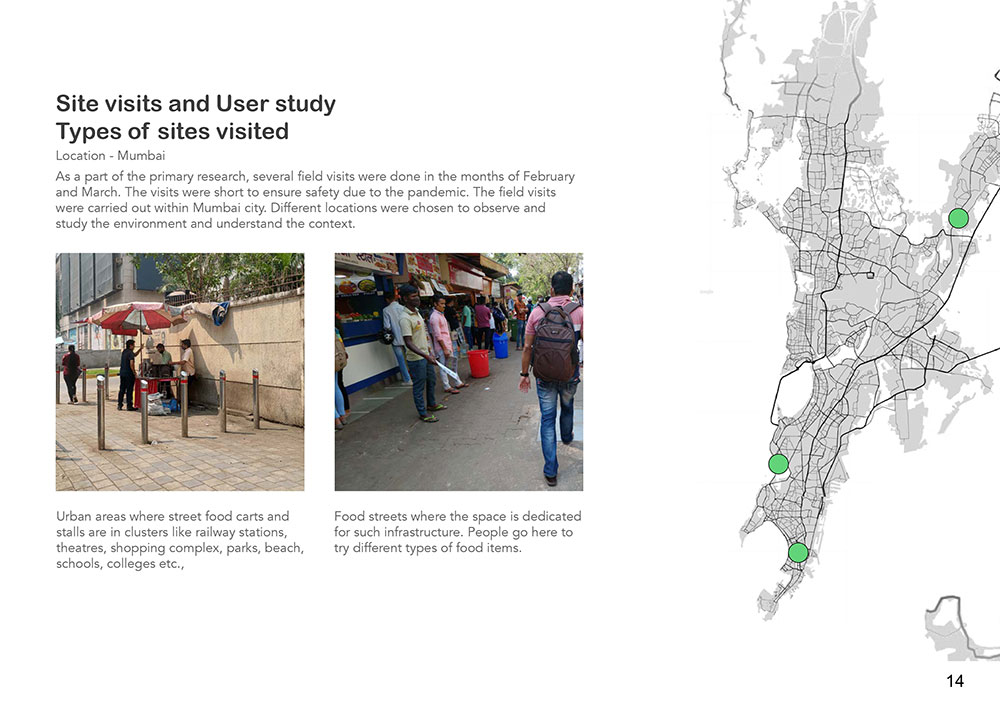Click the blue bucket in the food street photo
Screen dimensions: 1000x707
(x=500, y=346)
